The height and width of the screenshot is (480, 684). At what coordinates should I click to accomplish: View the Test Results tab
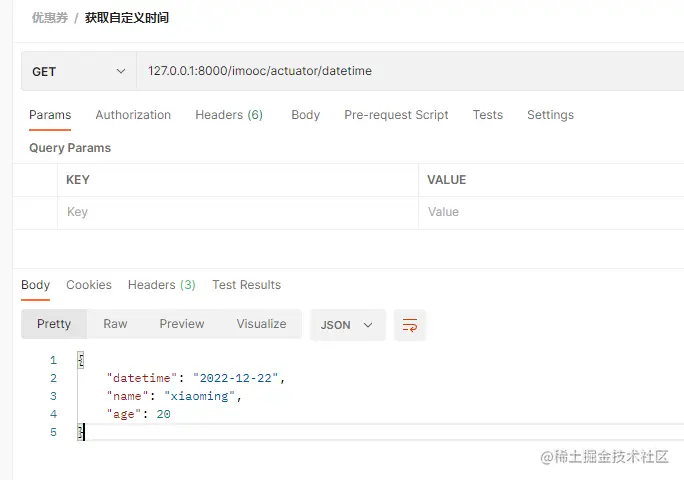click(246, 285)
